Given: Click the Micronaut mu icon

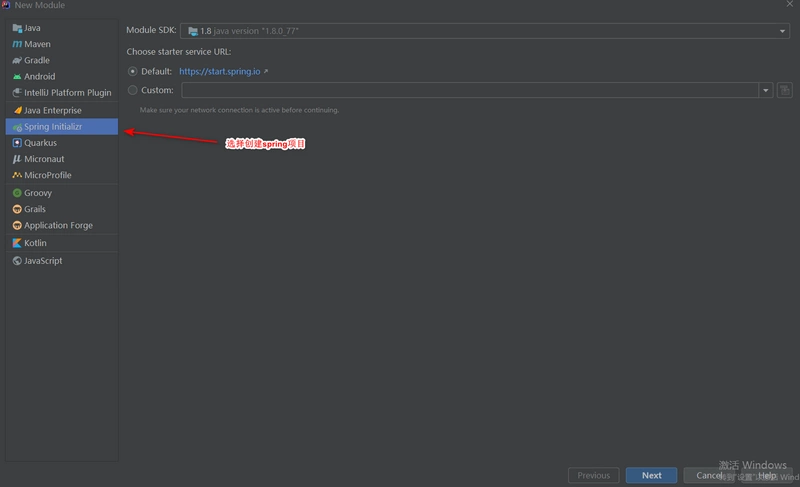Looking at the screenshot, I should [17, 159].
